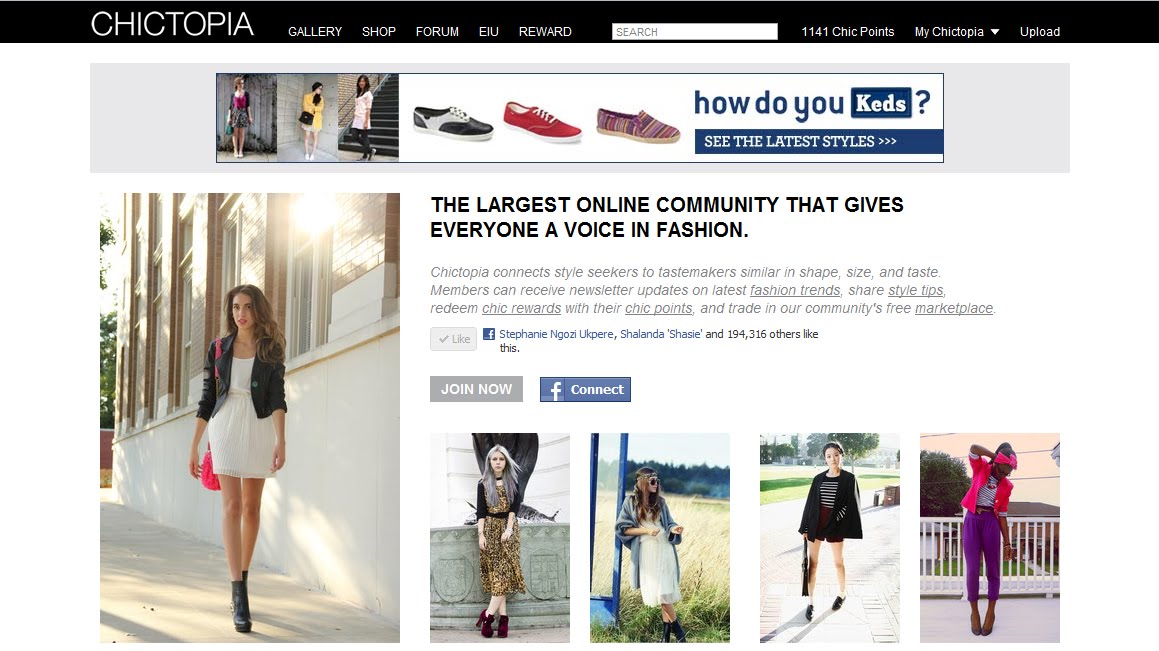1159x651 pixels.
Task: Open the large featured white dress photo
Action: pos(250,417)
